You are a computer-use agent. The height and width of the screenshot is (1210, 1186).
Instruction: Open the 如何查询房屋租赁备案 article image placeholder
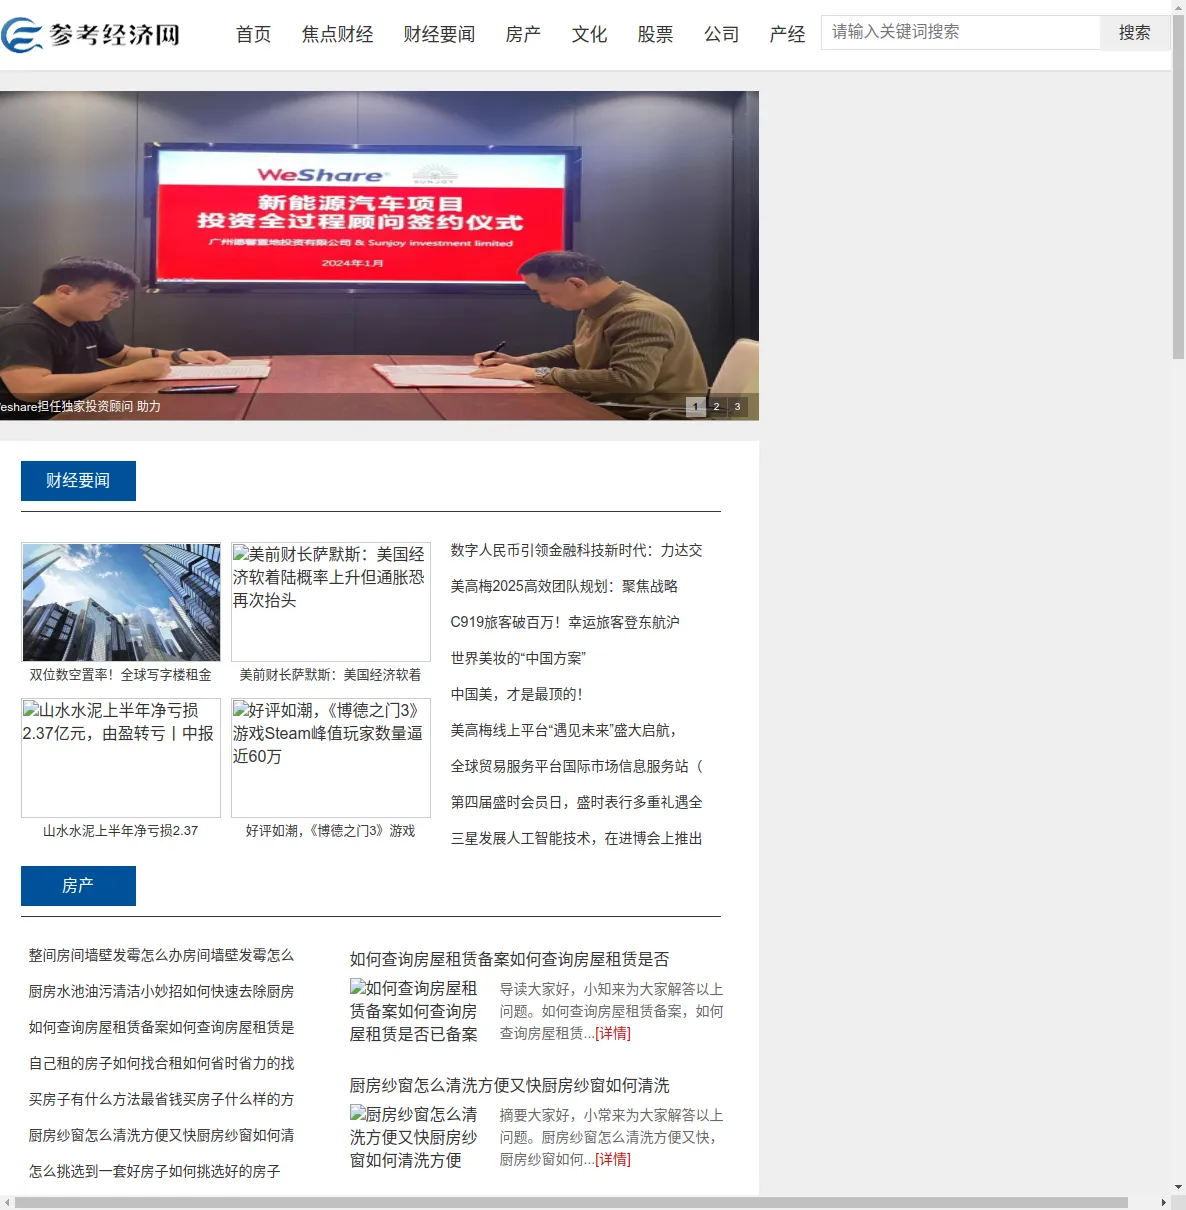pos(415,1011)
